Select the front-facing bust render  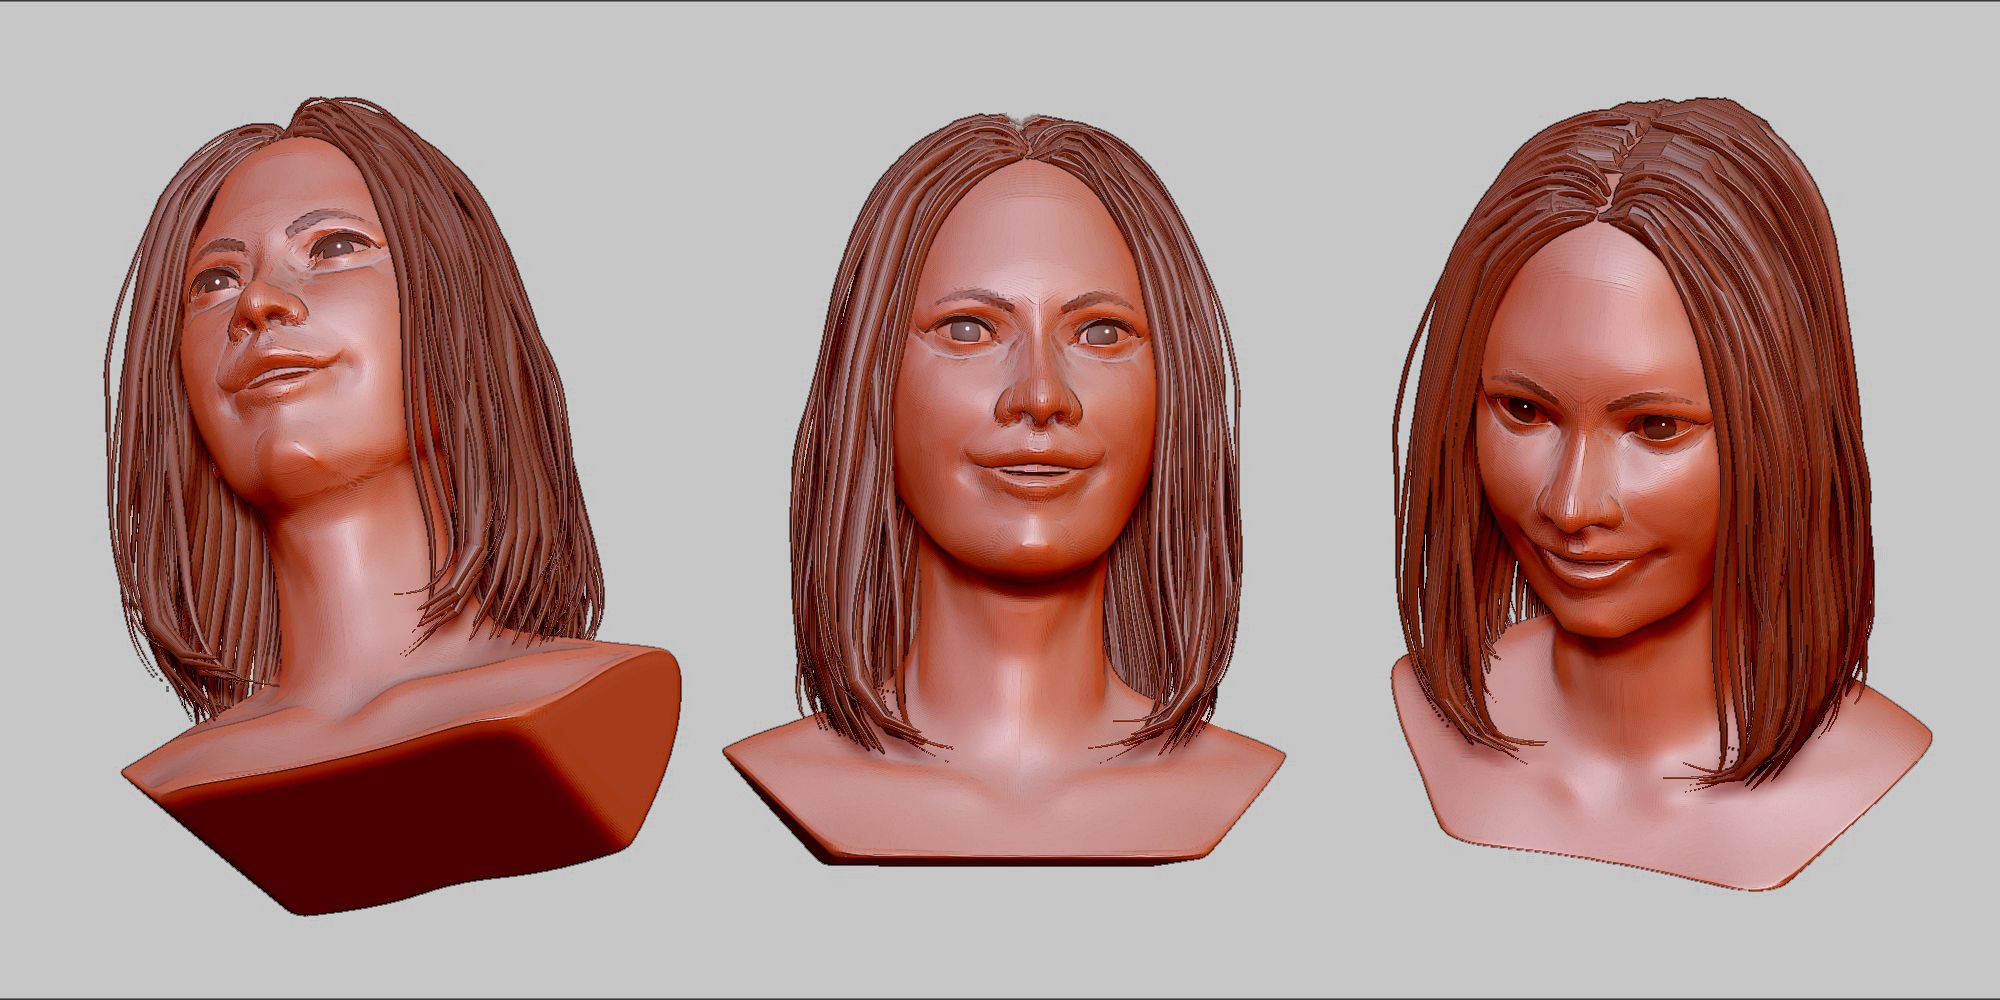coord(1004,488)
